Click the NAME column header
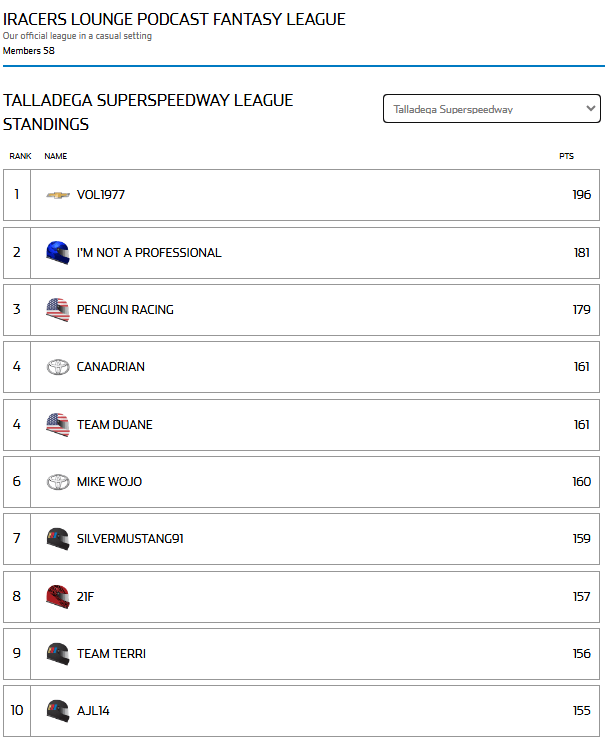 tap(56, 156)
